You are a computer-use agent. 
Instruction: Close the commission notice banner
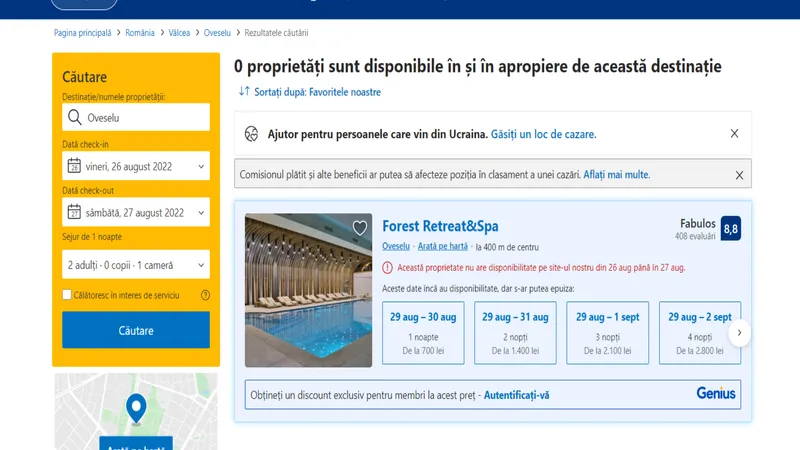pos(739,175)
